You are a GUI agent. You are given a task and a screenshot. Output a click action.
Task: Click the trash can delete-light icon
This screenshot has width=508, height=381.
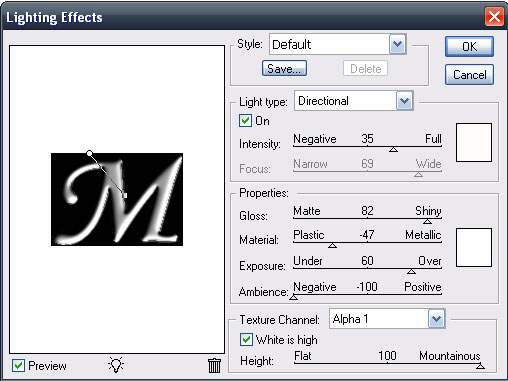pyautogui.click(x=214, y=366)
